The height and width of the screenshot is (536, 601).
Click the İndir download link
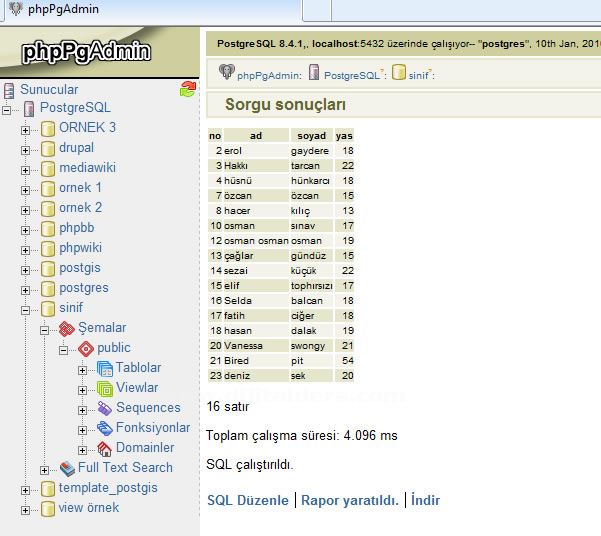pos(425,500)
